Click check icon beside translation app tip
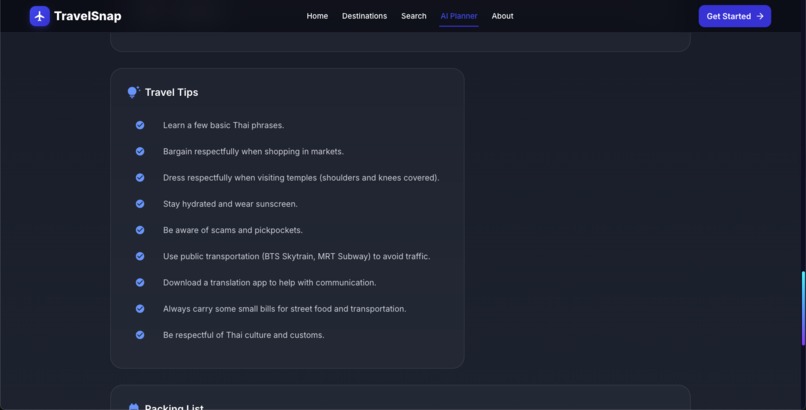Image resolution: width=806 pixels, height=410 pixels. pyautogui.click(x=140, y=283)
